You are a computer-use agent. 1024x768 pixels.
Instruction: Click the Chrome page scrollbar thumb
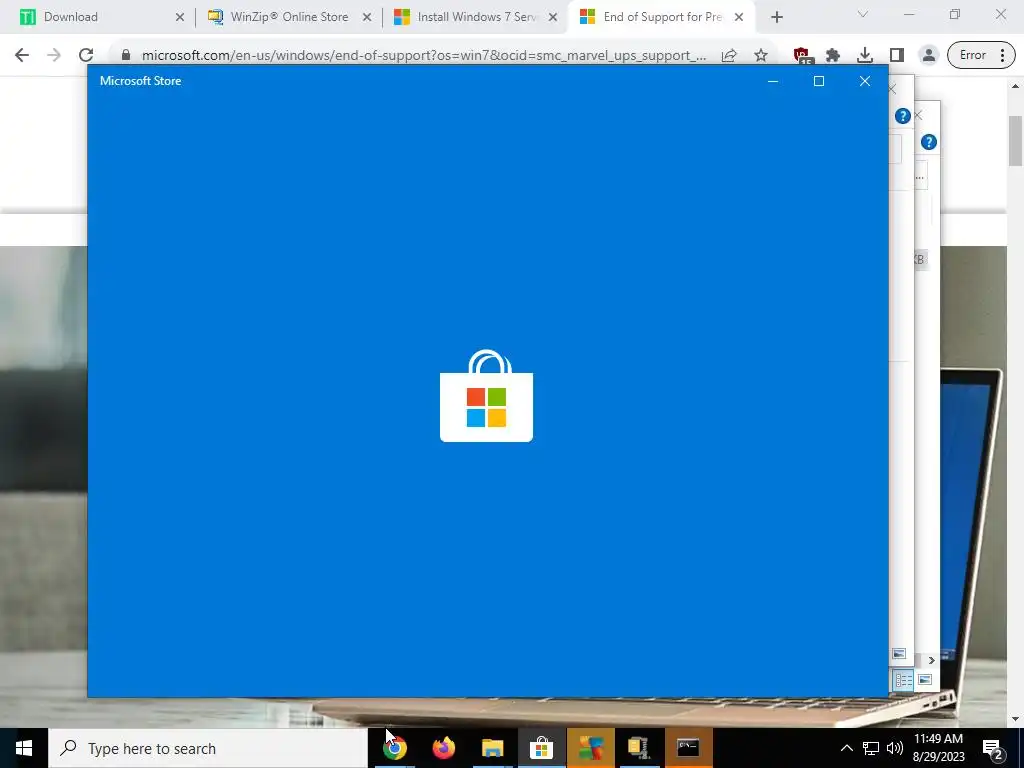(1016, 140)
